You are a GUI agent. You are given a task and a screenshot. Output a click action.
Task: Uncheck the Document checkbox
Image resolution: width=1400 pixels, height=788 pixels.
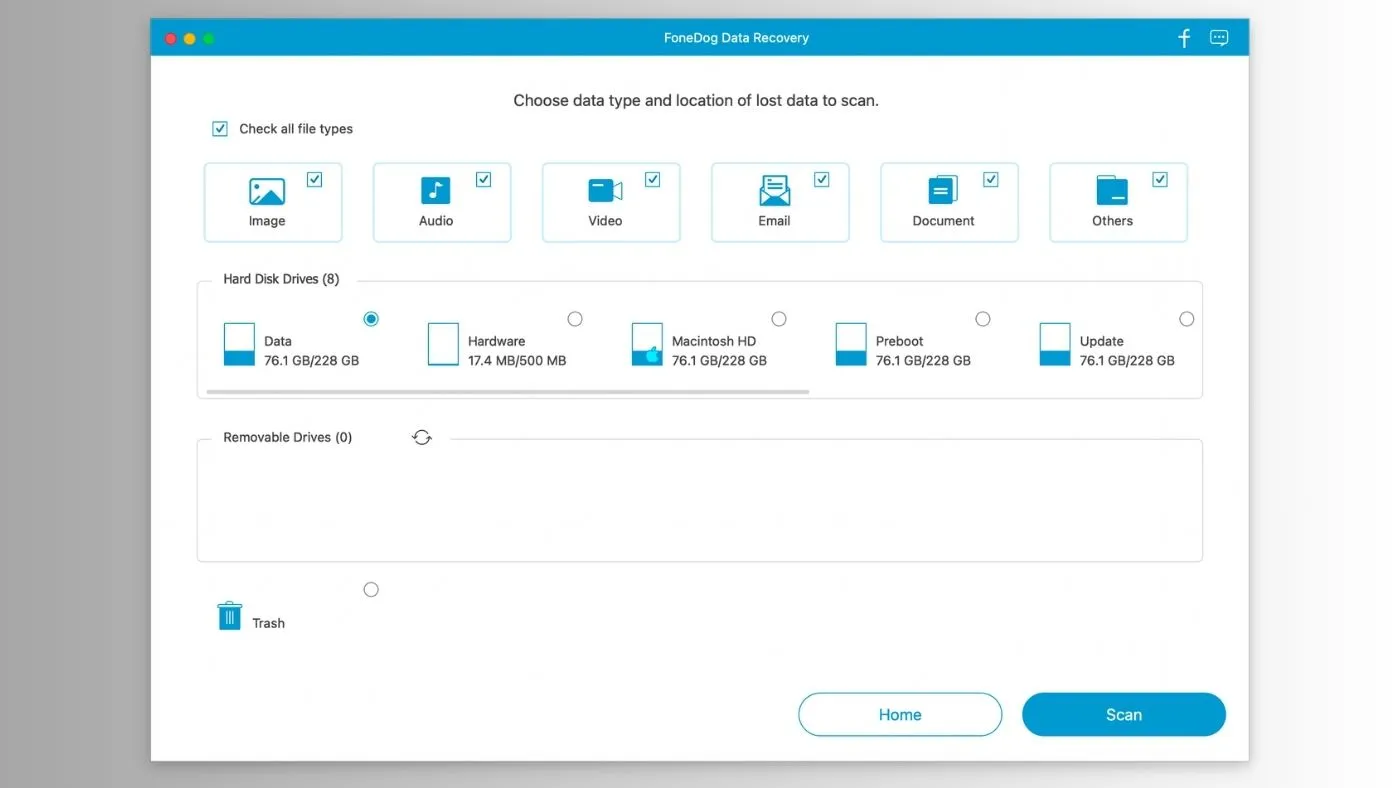(991, 180)
